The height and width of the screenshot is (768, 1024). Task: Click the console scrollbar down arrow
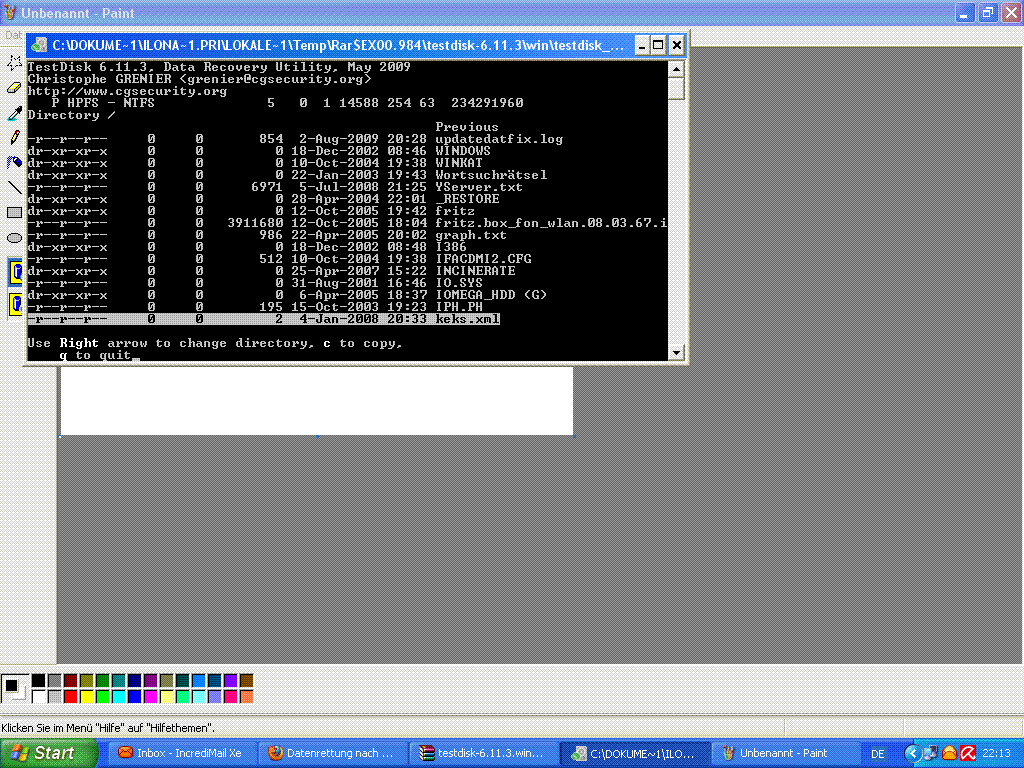(x=676, y=352)
